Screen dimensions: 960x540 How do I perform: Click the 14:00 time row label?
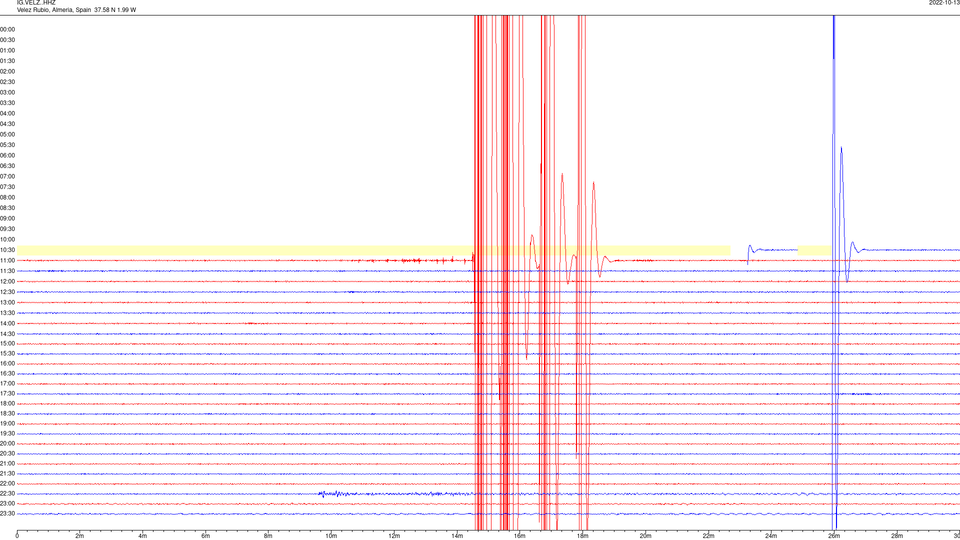coord(7,323)
